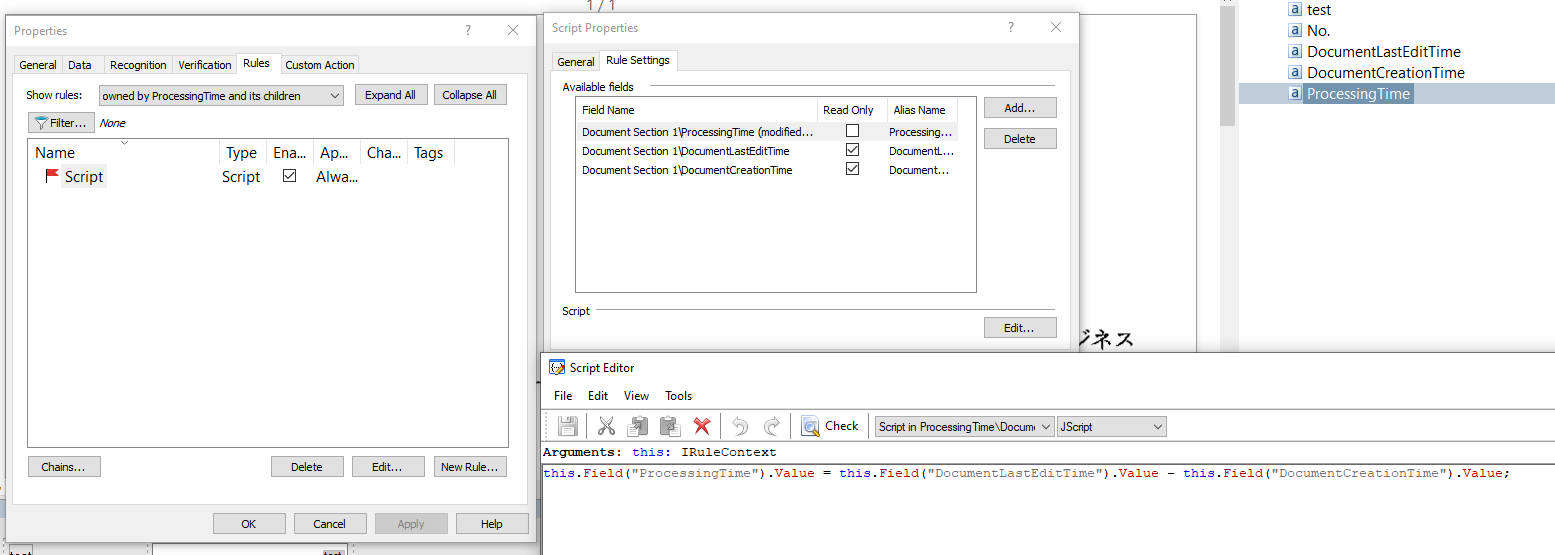The height and width of the screenshot is (555, 1555).
Task: Click the Copy icon in script toolbar
Action: tap(637, 426)
